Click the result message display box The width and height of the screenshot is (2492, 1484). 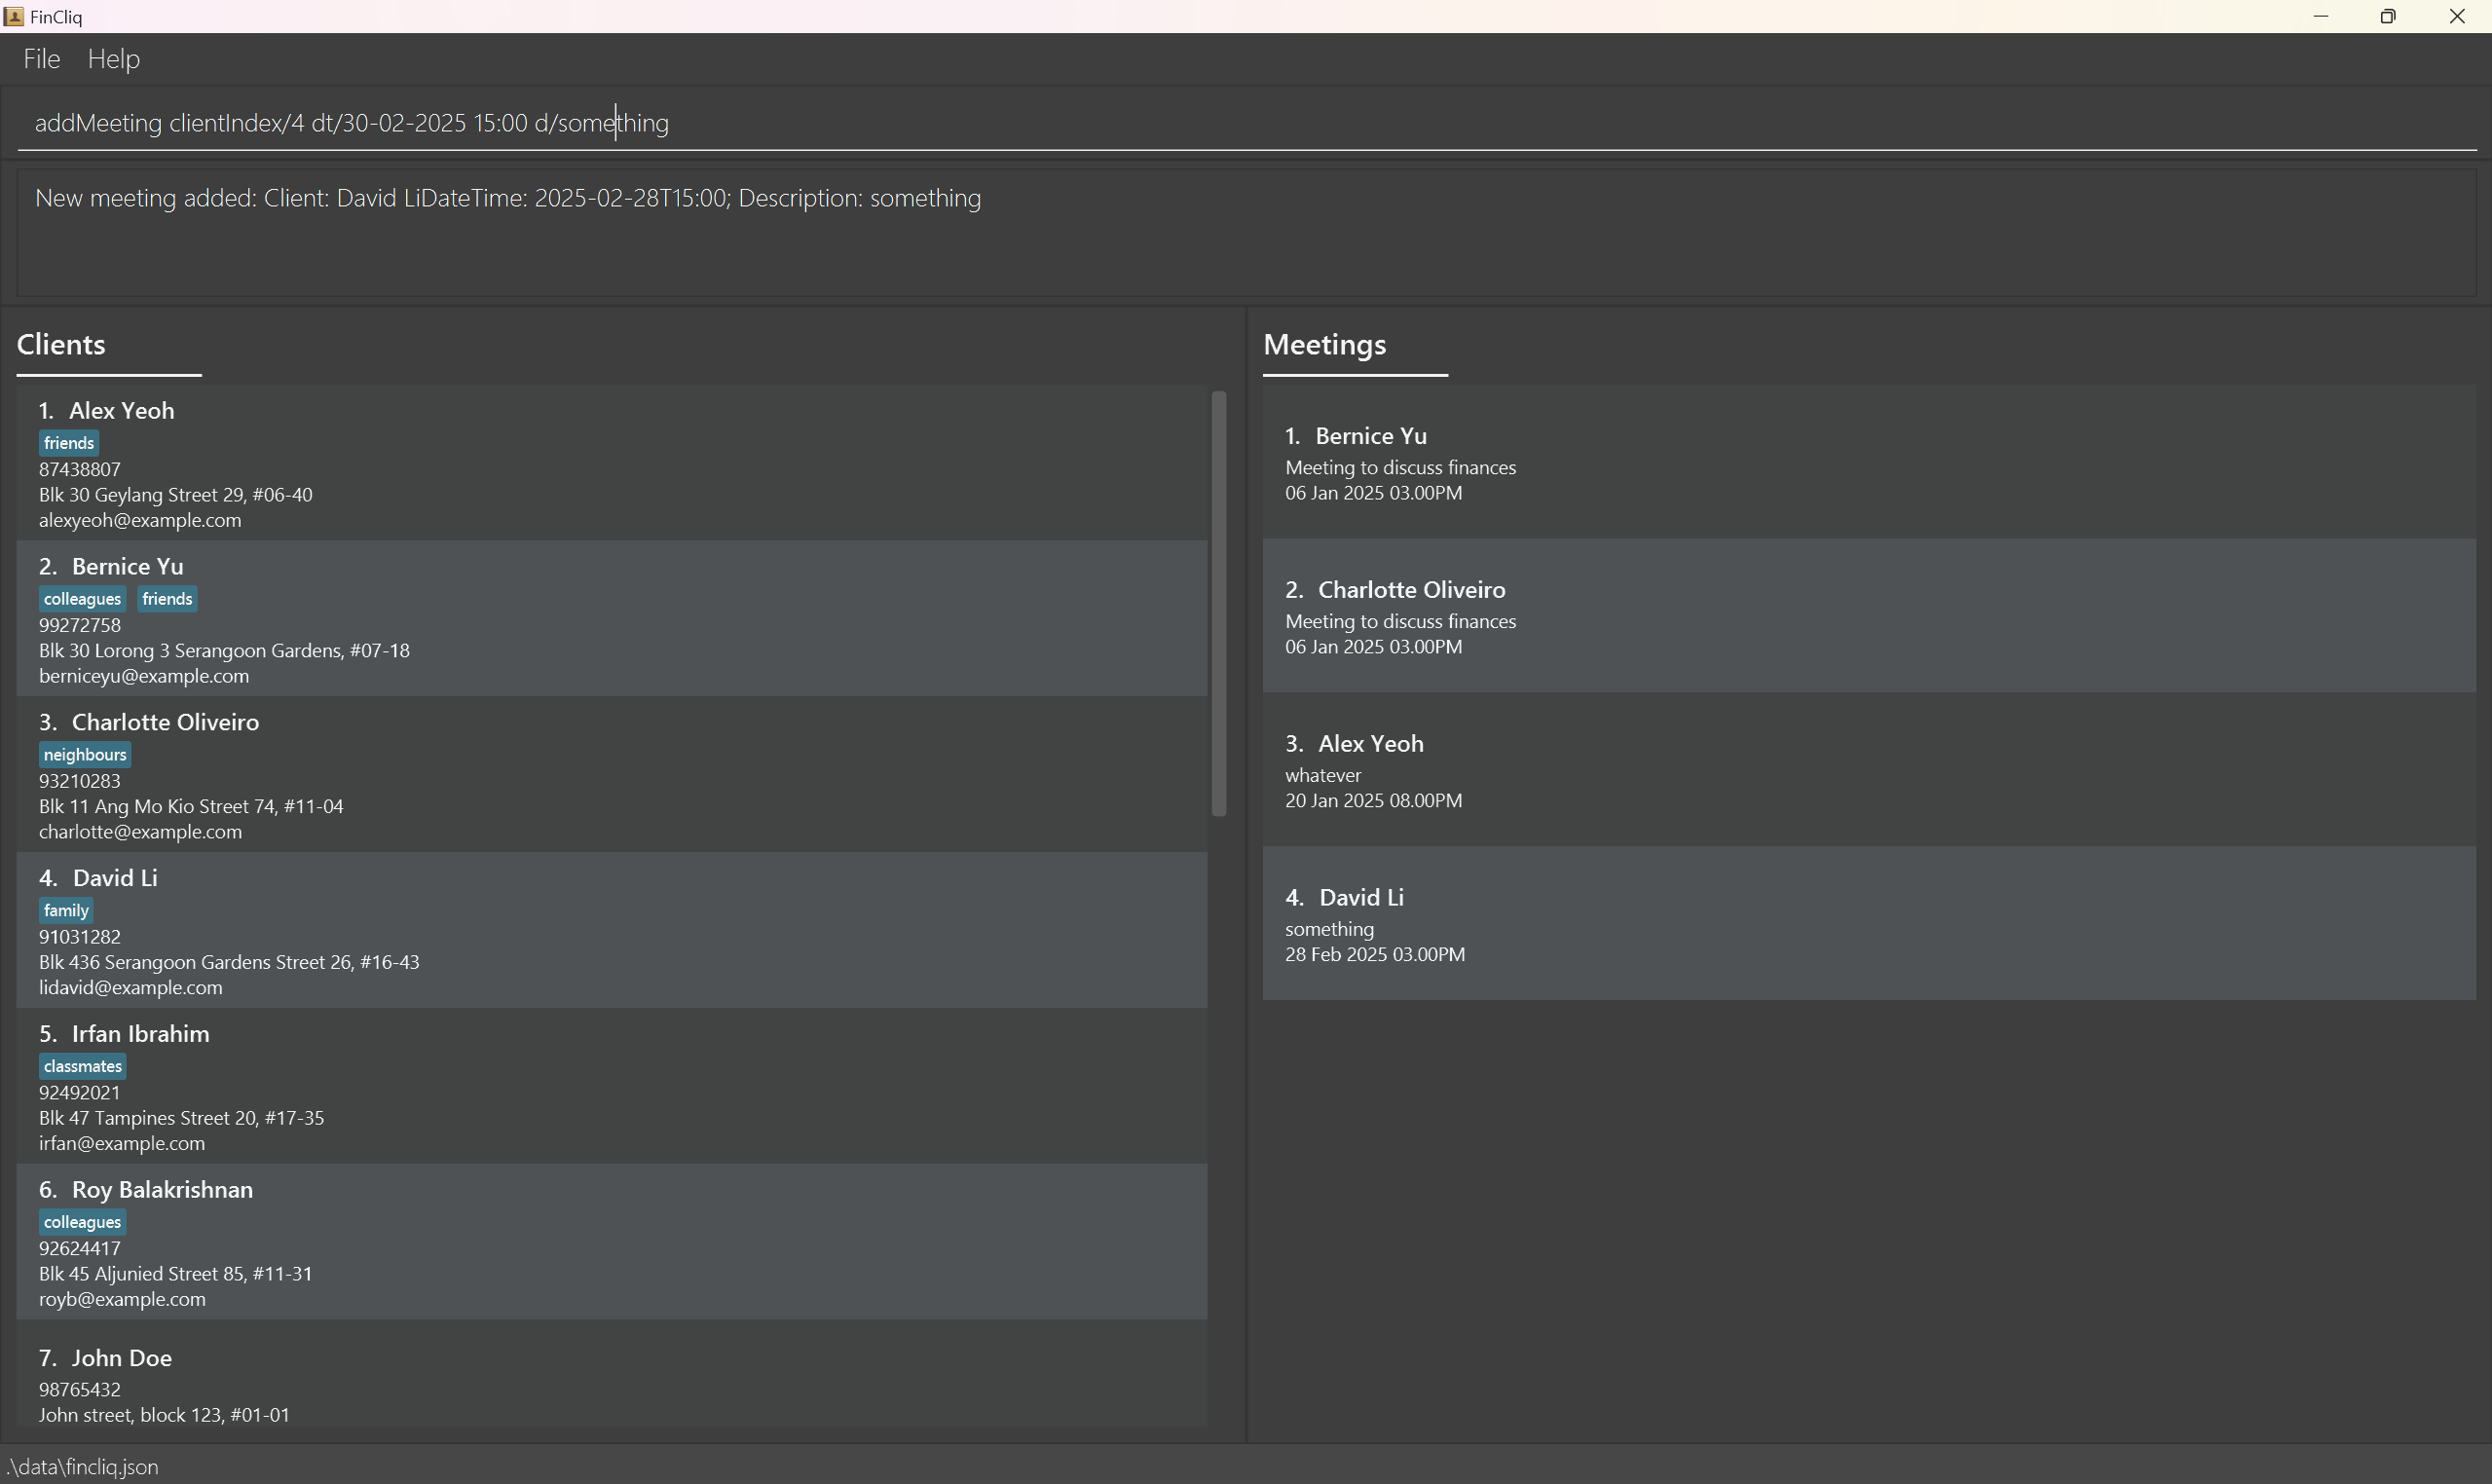tap(1245, 233)
